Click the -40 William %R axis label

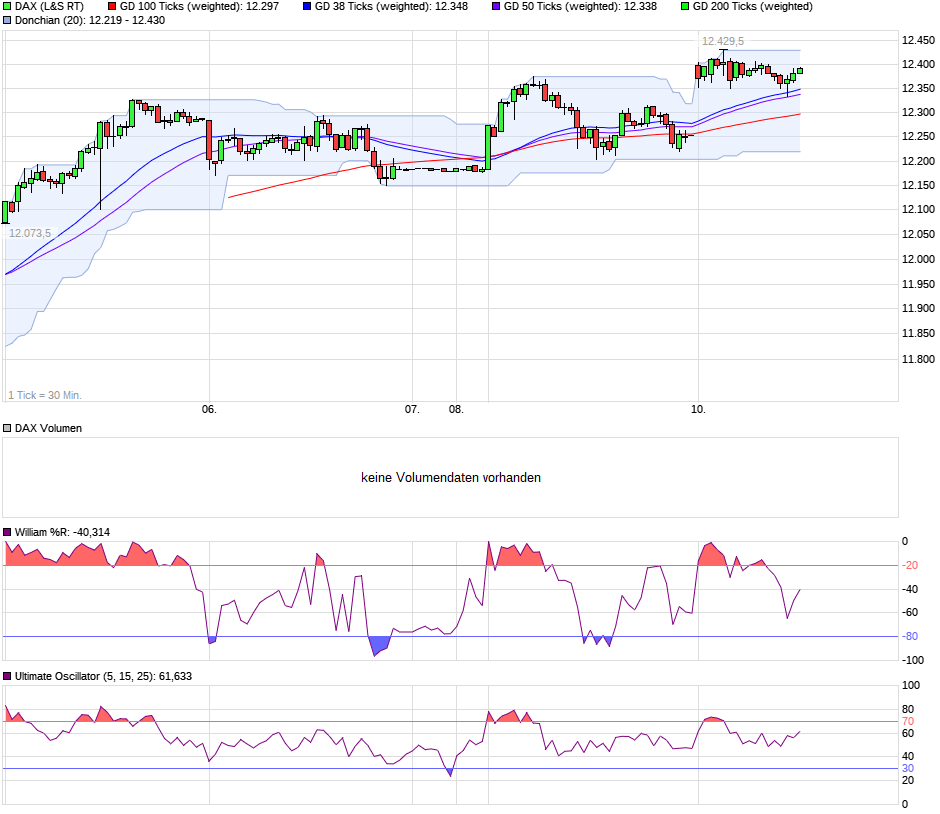click(x=910, y=589)
